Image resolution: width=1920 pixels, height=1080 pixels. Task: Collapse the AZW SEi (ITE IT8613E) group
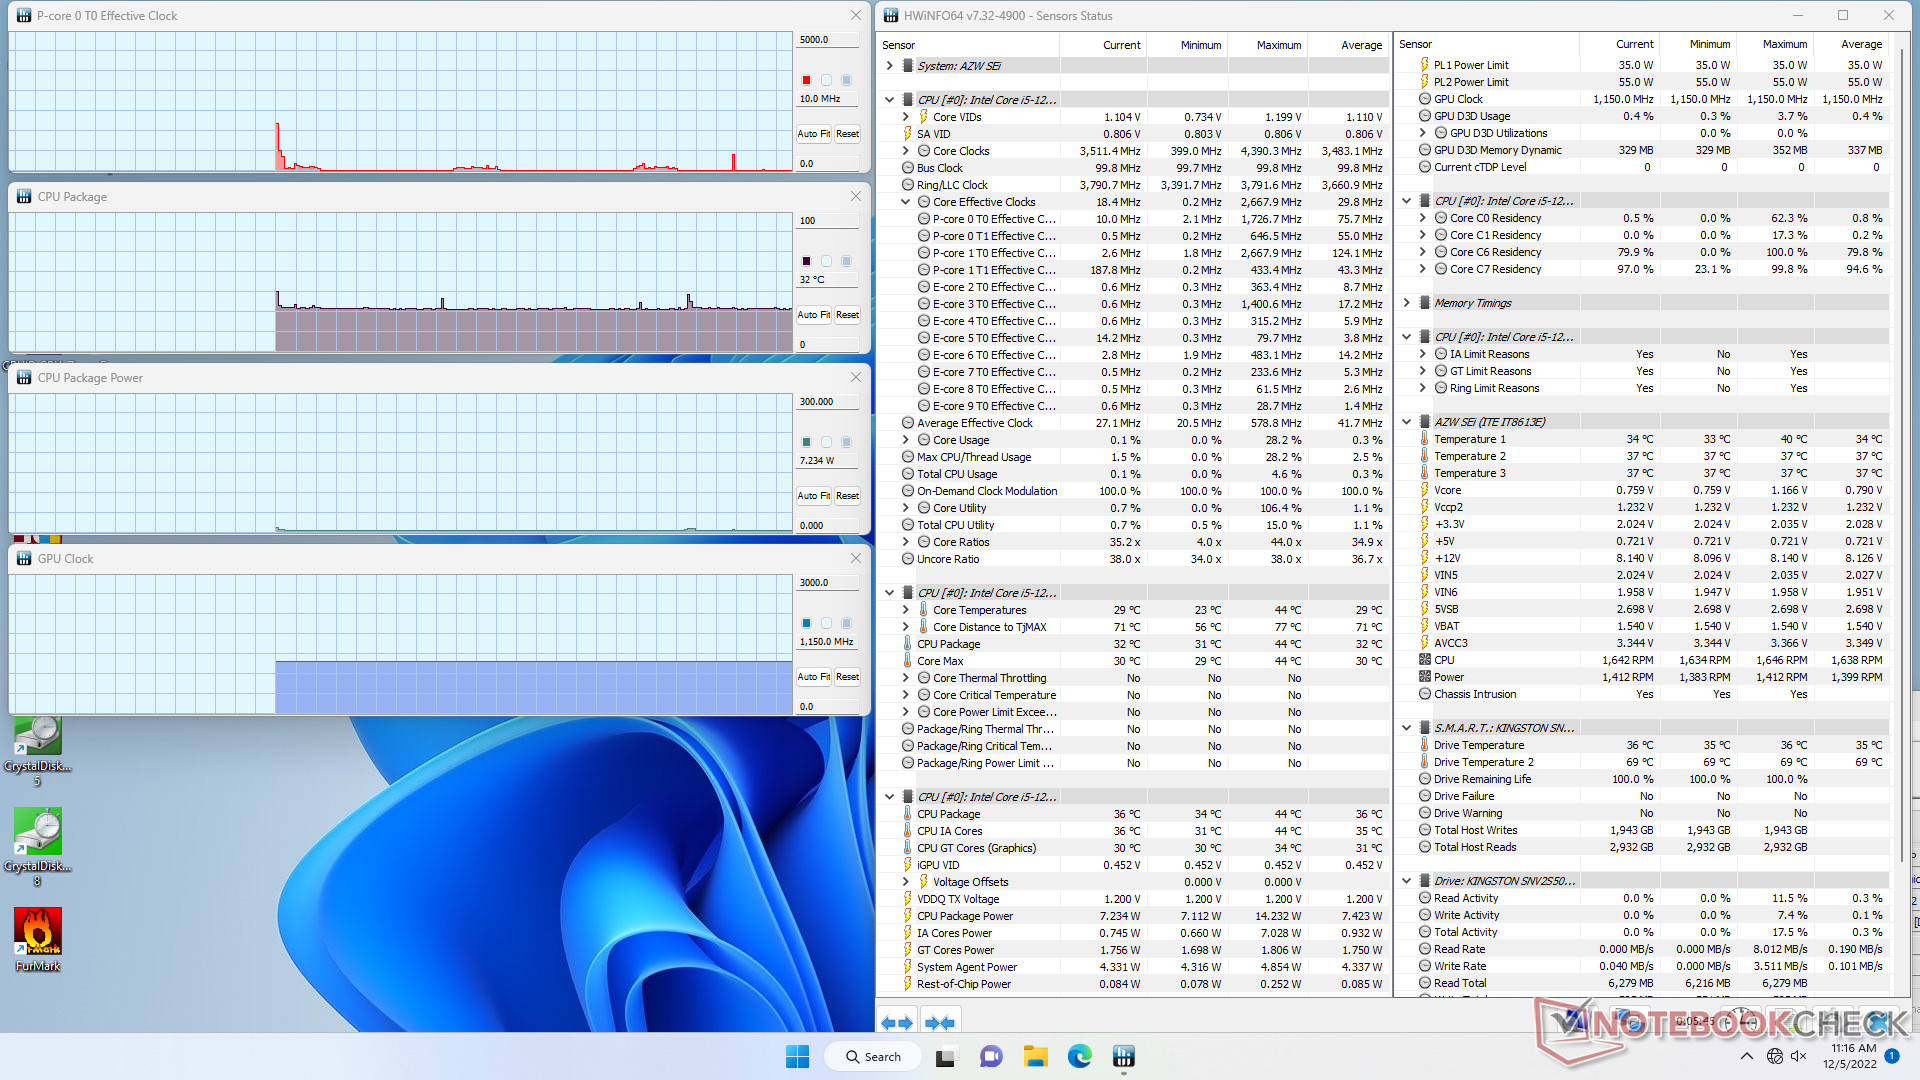click(1406, 422)
